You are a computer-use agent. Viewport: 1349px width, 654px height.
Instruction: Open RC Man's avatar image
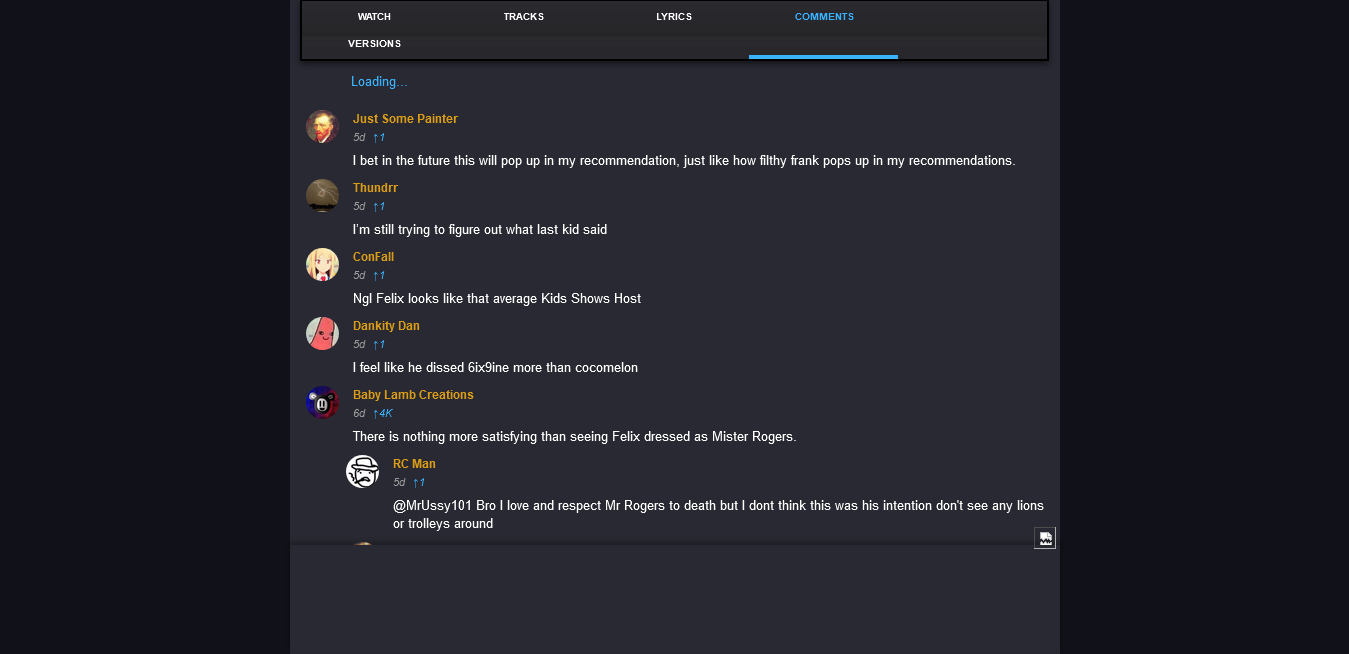(362, 472)
